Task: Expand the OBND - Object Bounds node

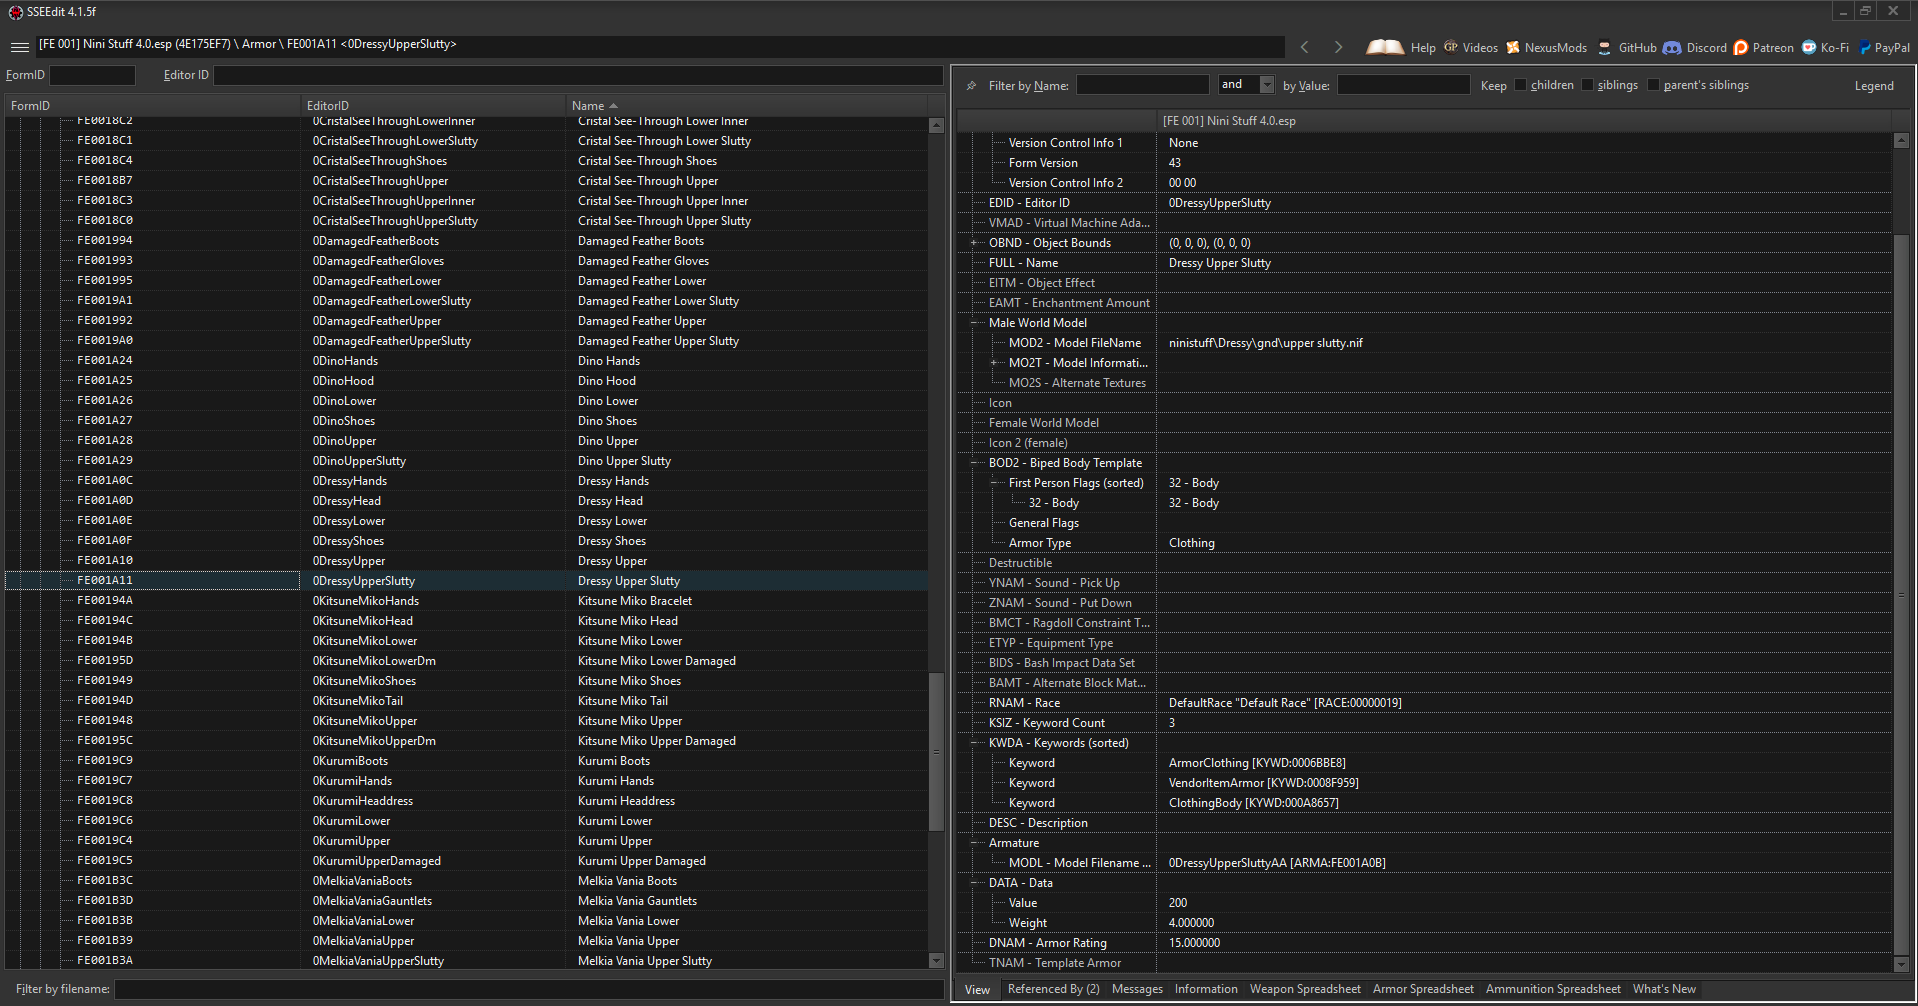Action: click(974, 243)
